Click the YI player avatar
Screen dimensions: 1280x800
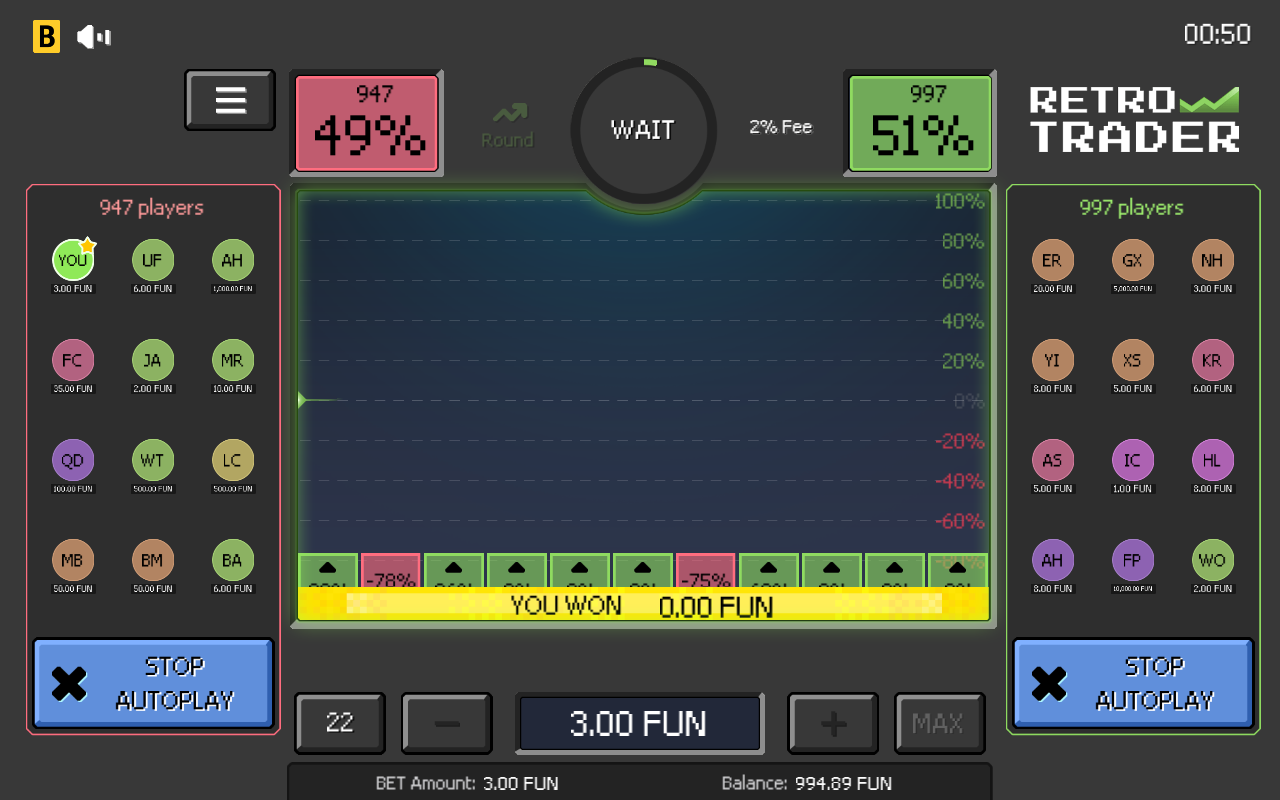click(1052, 360)
